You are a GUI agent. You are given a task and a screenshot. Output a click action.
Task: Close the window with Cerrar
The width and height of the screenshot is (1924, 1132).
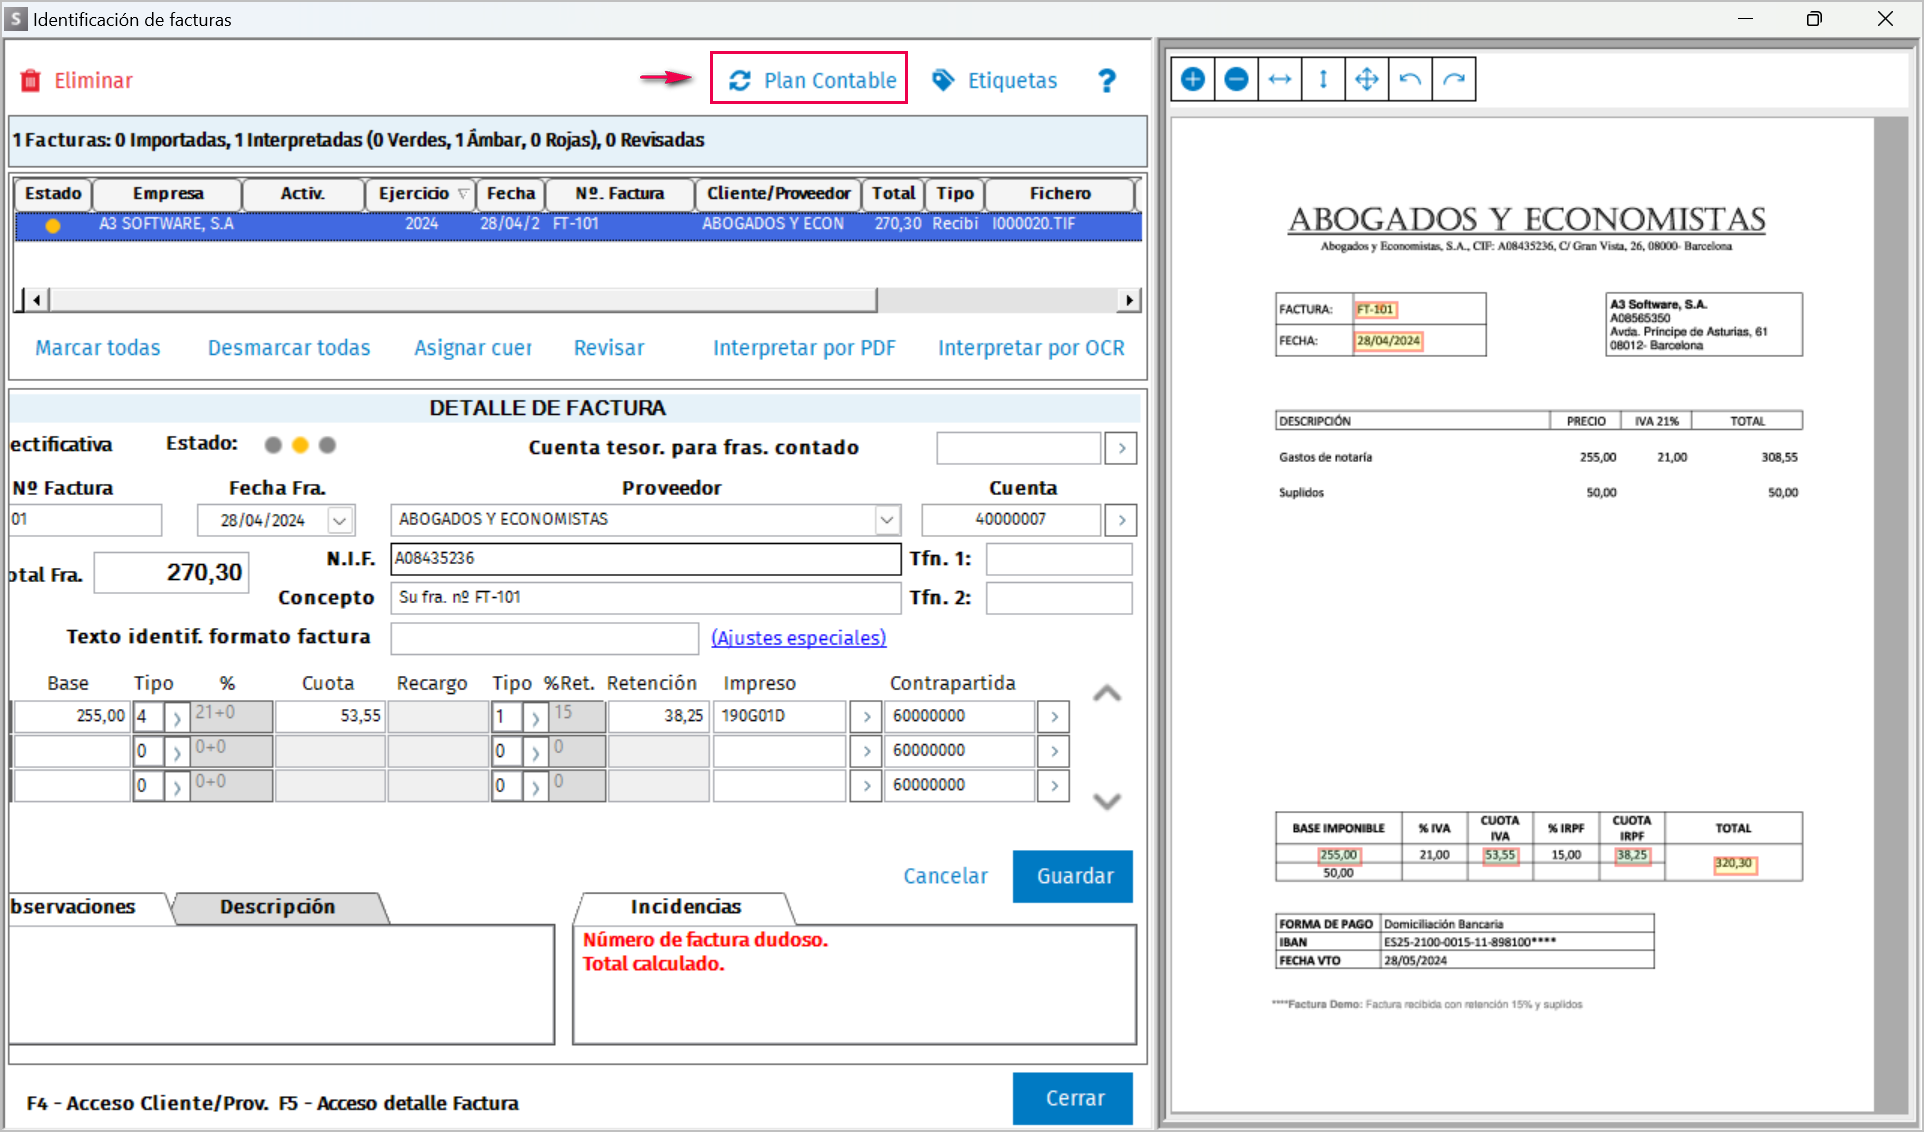pos(1073,1099)
